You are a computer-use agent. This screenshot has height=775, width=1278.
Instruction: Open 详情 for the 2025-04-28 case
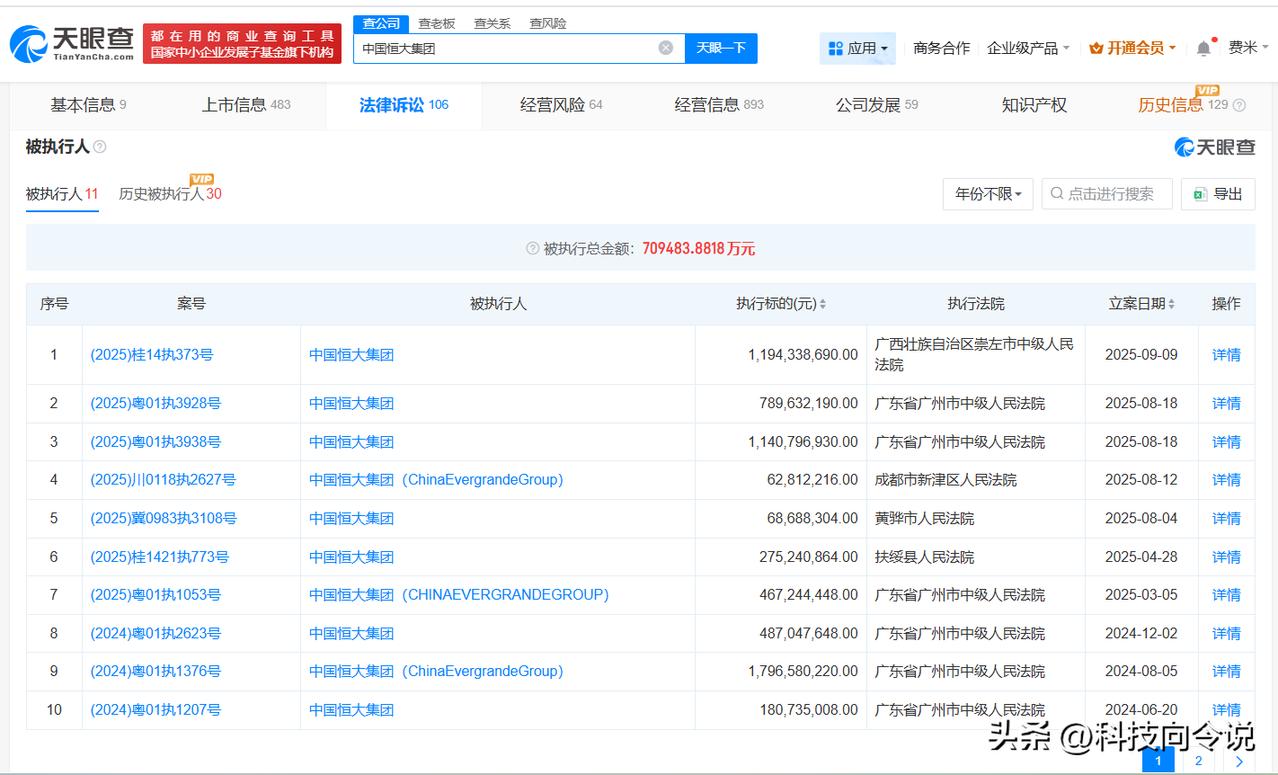click(1226, 557)
